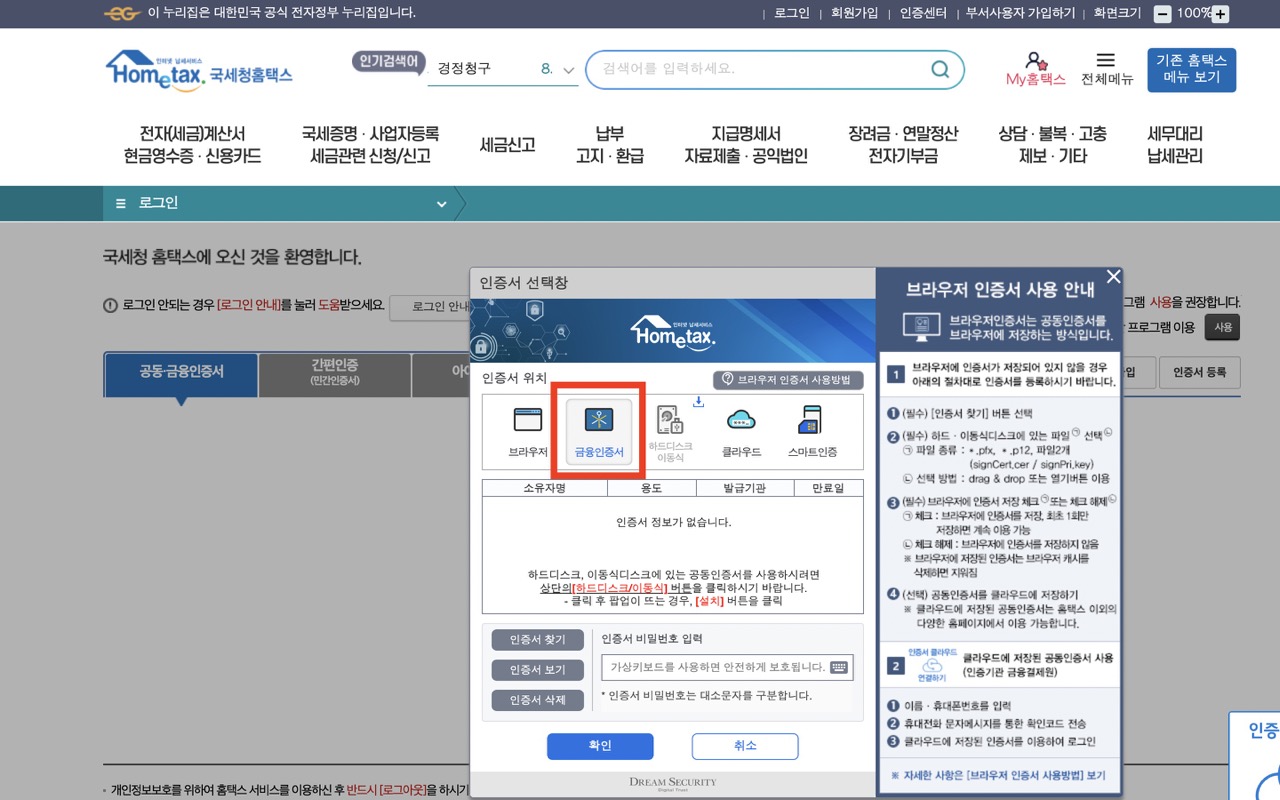Click the 인증센터 link
1280x800 pixels.
(923, 13)
